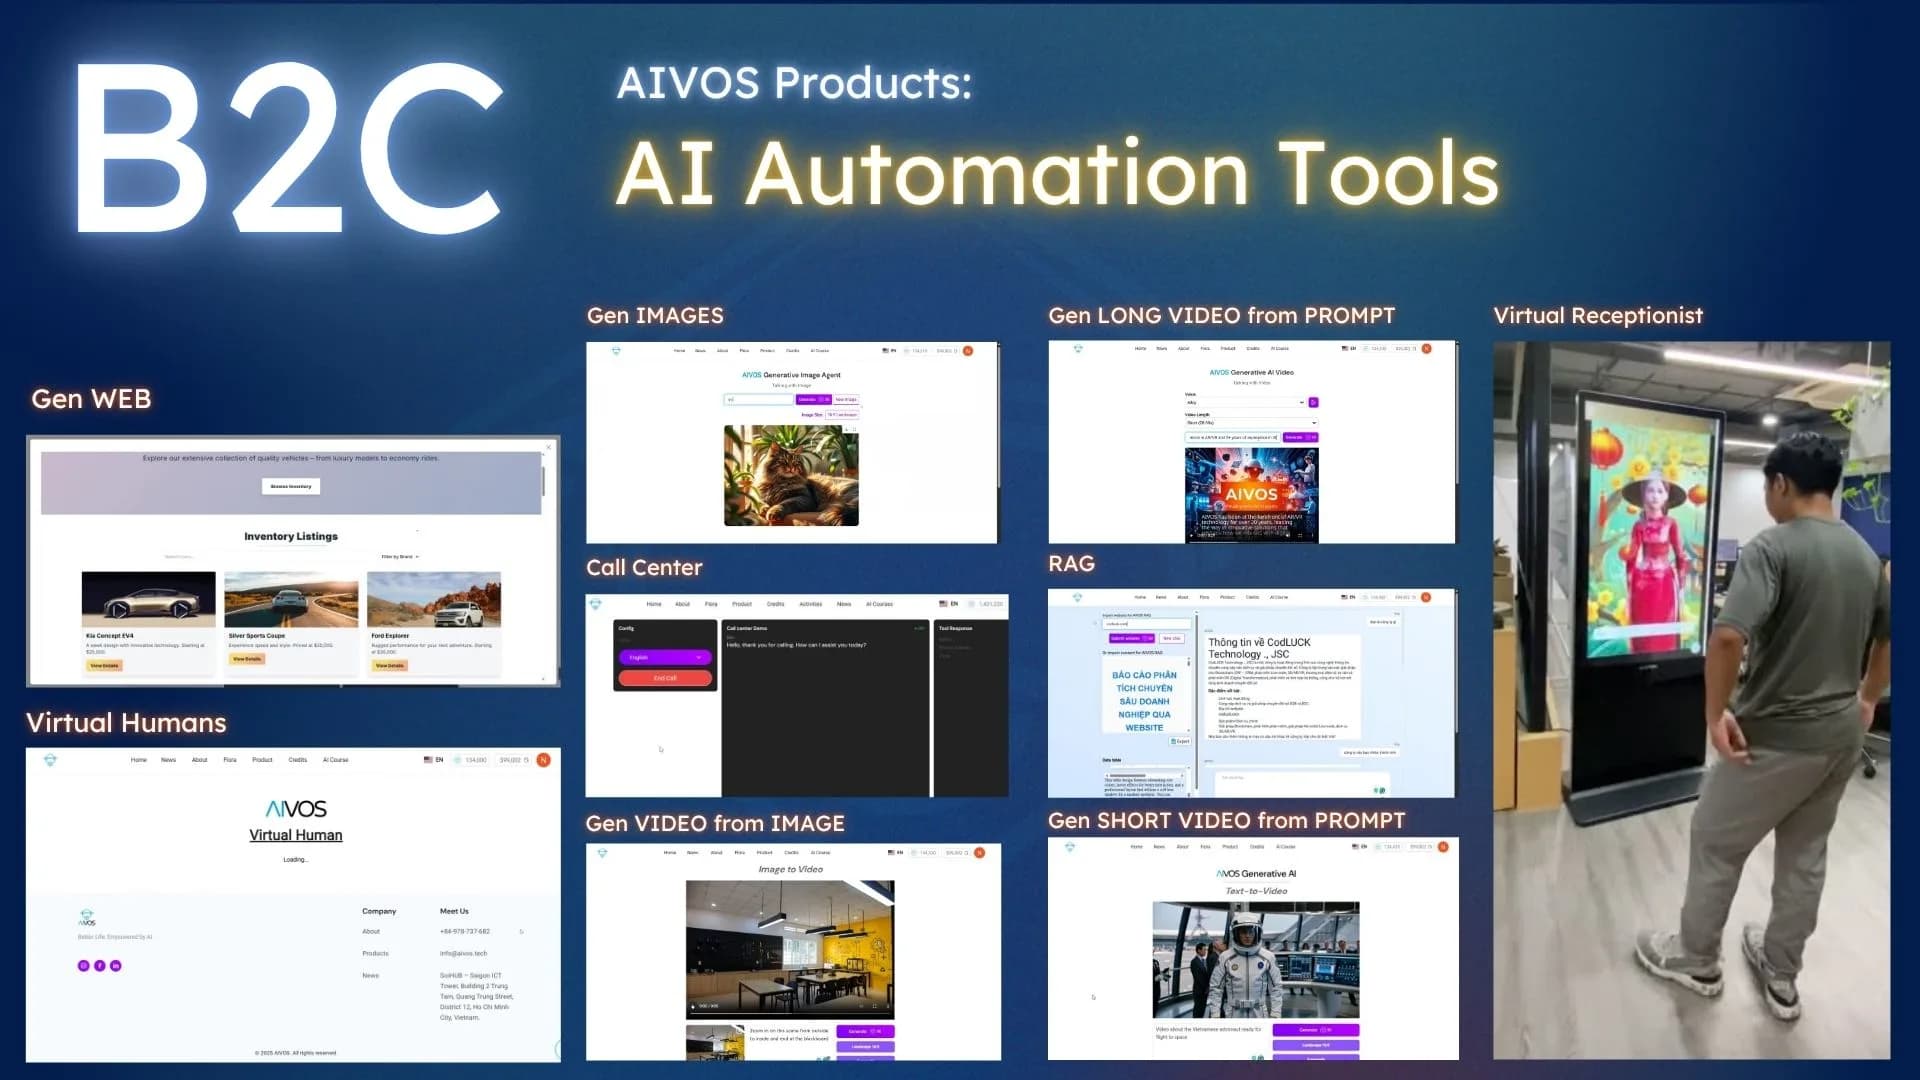1920x1080 pixels.
Task: Open Credits menu in Virtual Humans page
Action: tap(298, 760)
